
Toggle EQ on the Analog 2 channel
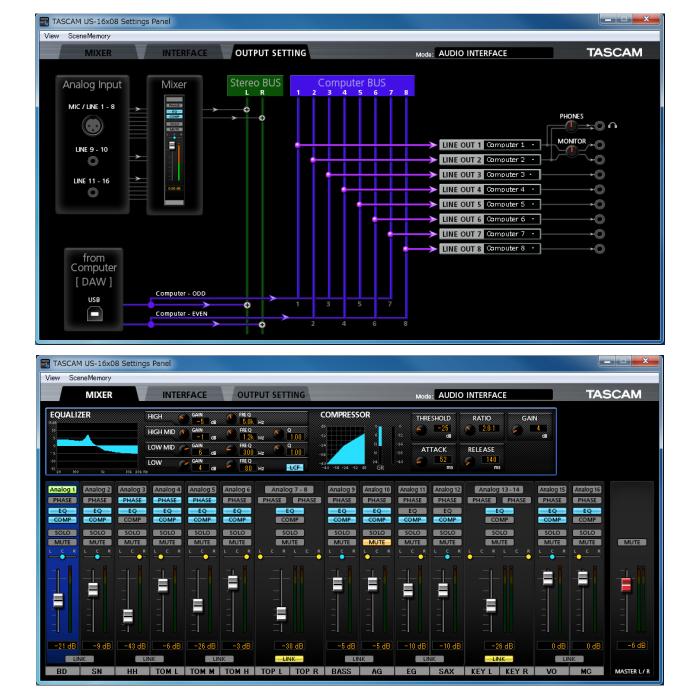point(97,511)
